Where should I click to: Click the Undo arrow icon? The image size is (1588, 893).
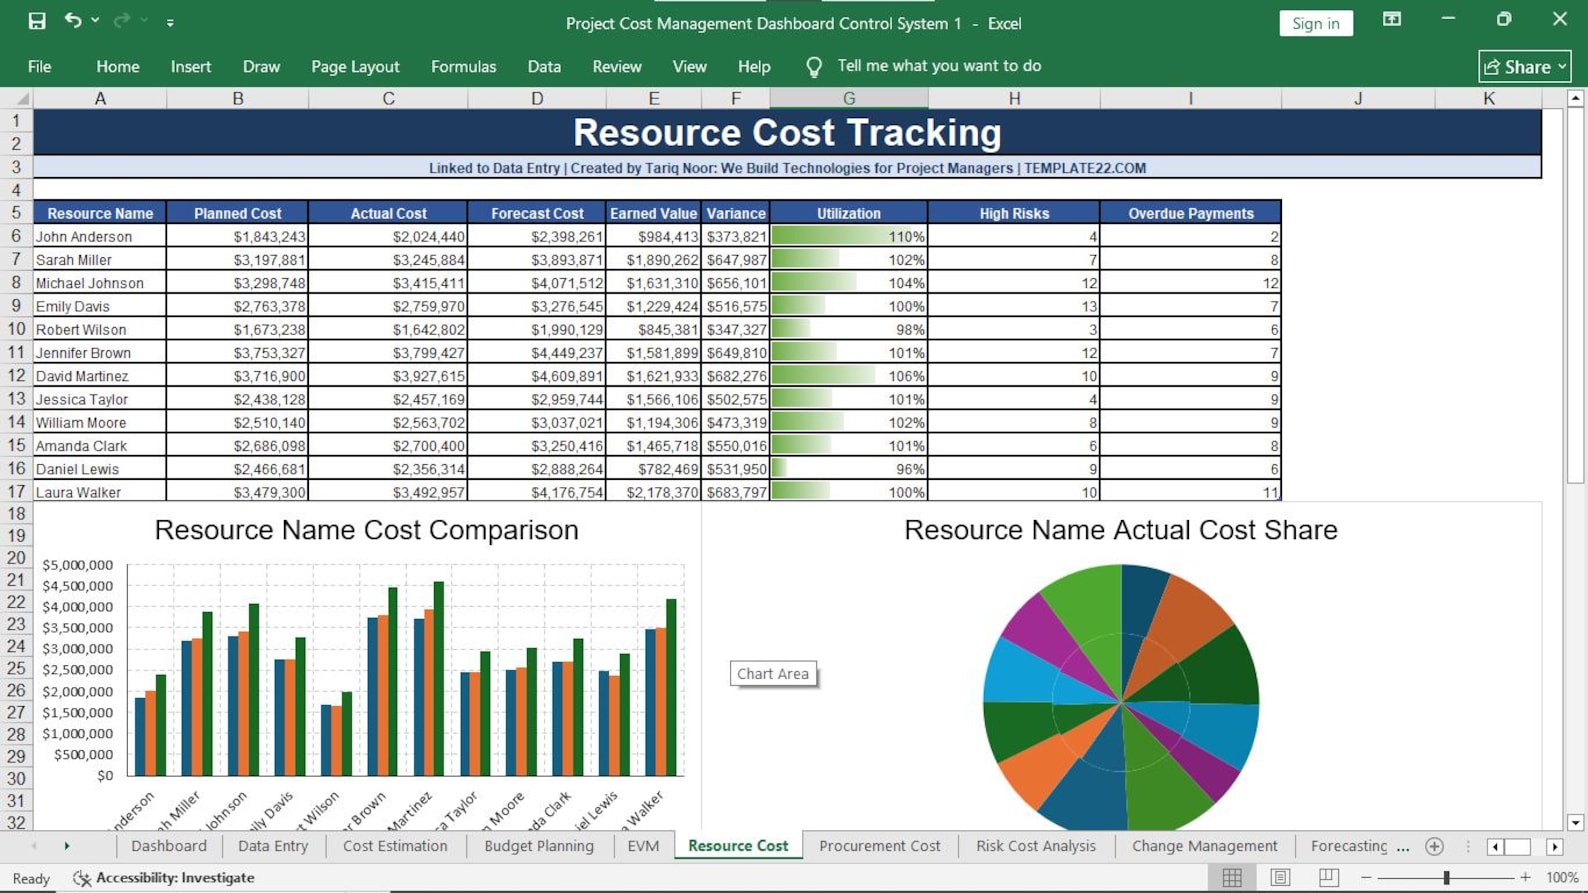tap(73, 20)
